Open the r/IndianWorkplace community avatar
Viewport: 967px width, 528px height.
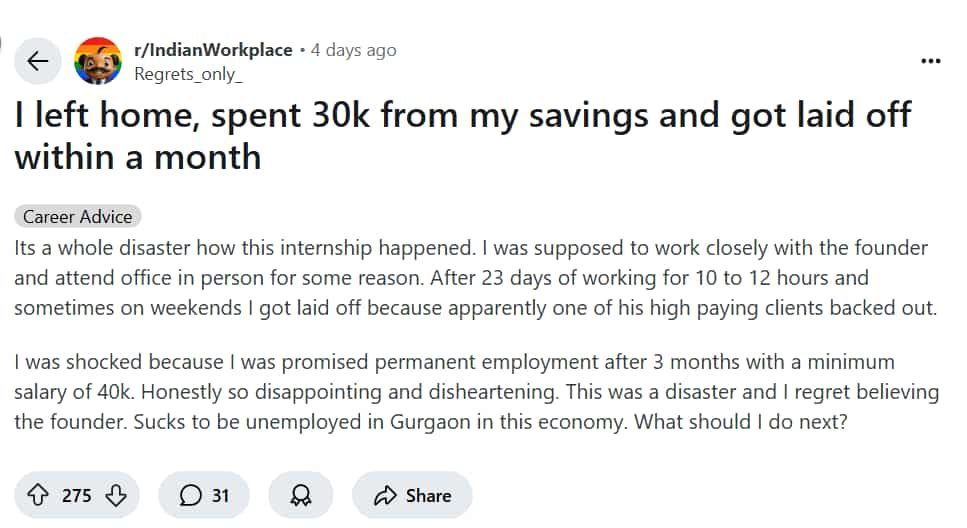97,60
